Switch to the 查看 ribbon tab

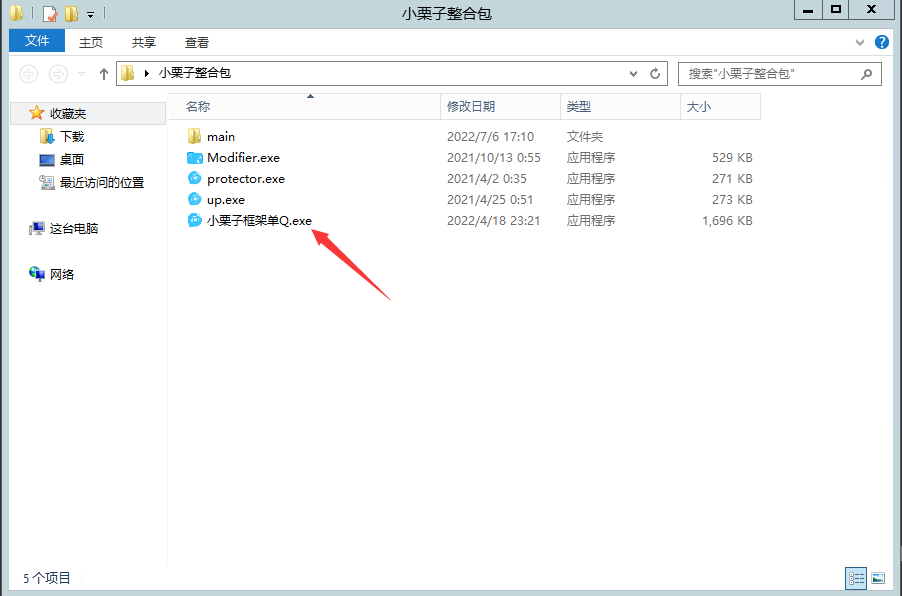tap(197, 43)
